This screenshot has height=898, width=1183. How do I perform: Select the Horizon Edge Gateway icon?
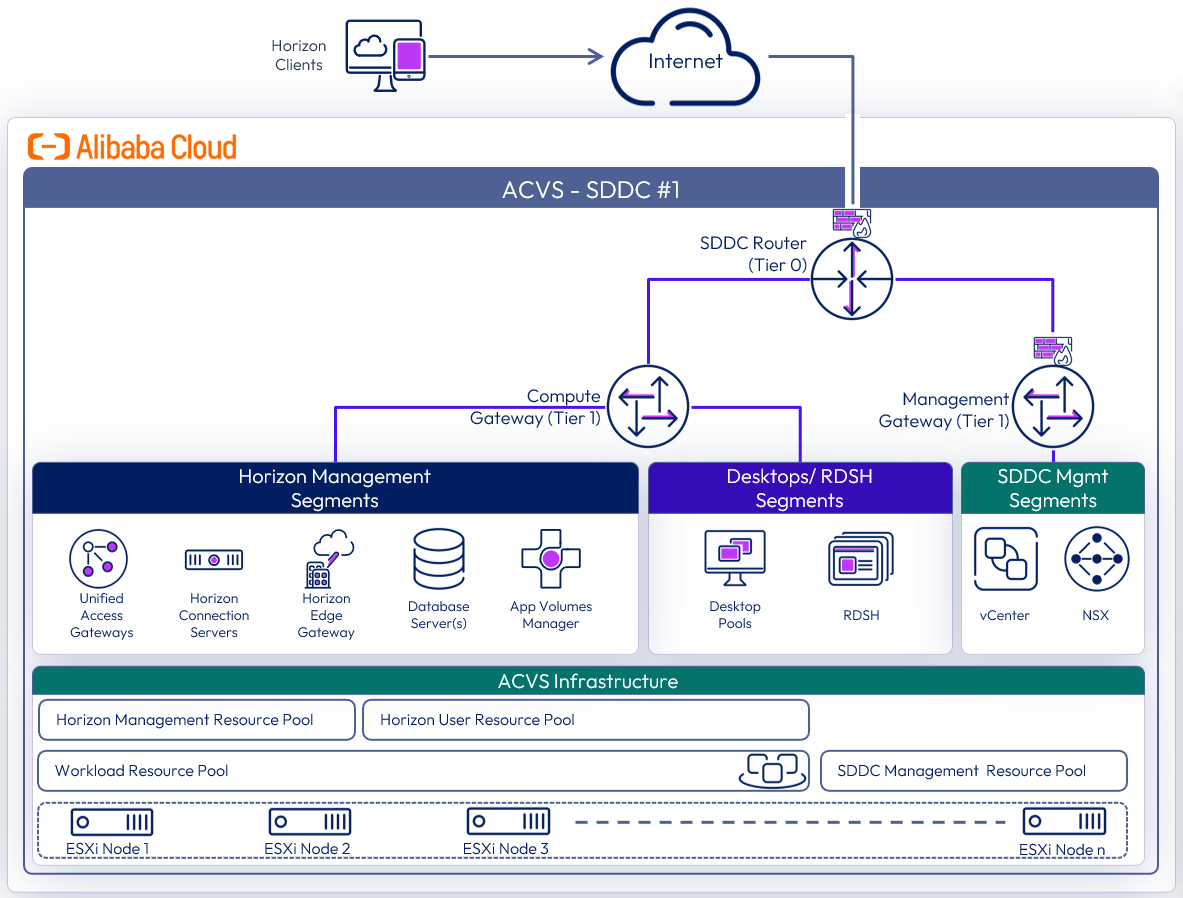click(329, 559)
